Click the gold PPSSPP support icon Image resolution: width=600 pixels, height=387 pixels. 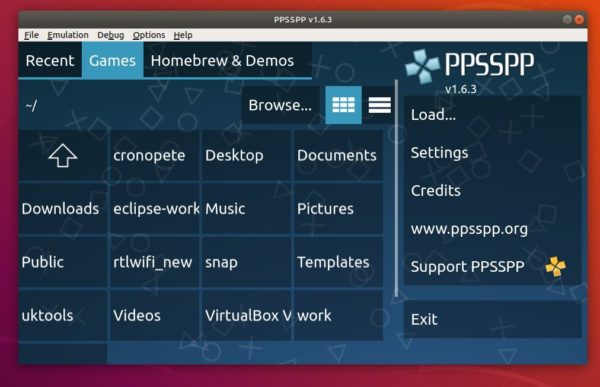[x=556, y=266]
